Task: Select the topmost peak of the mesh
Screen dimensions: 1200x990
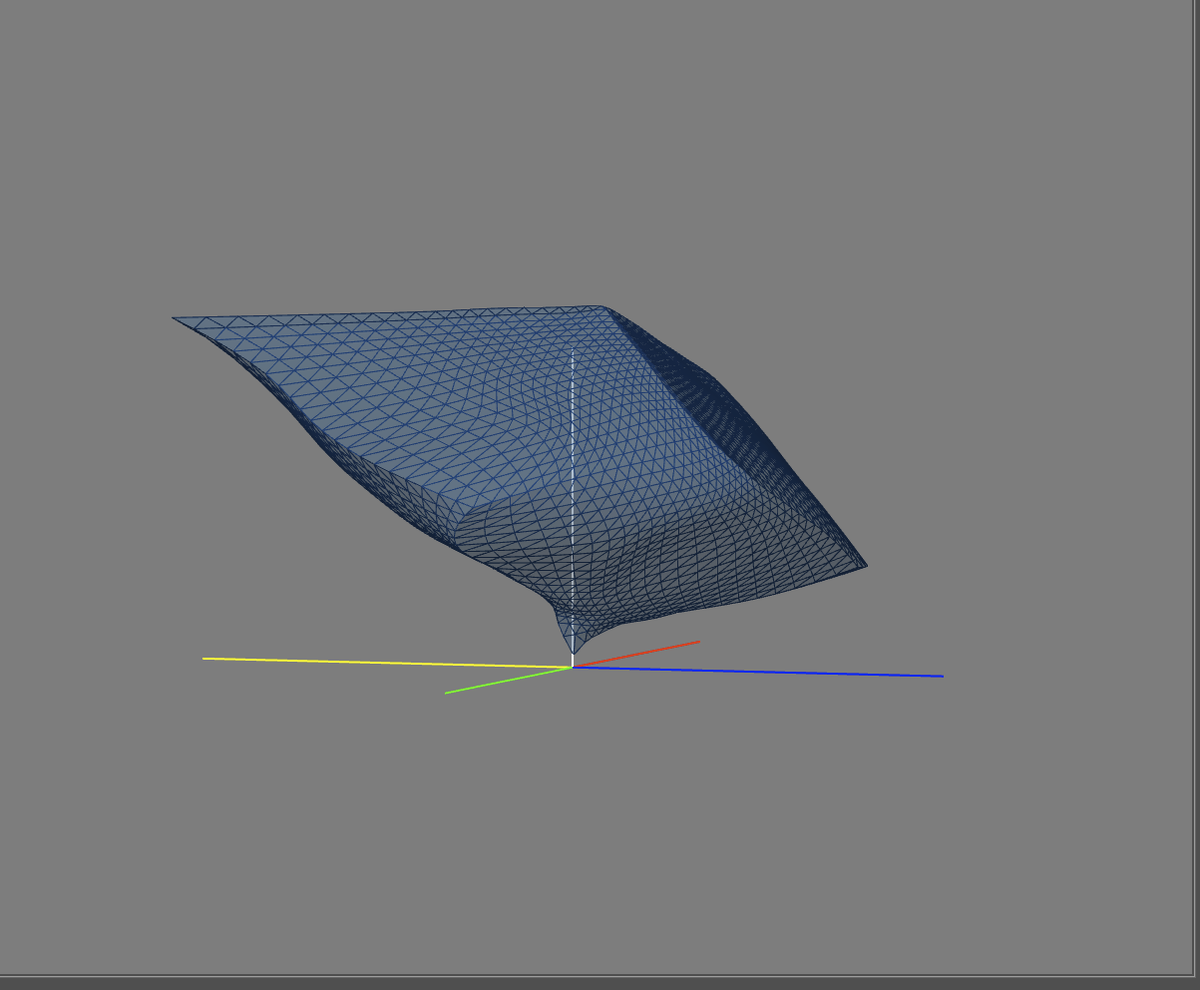Action: (x=598, y=307)
